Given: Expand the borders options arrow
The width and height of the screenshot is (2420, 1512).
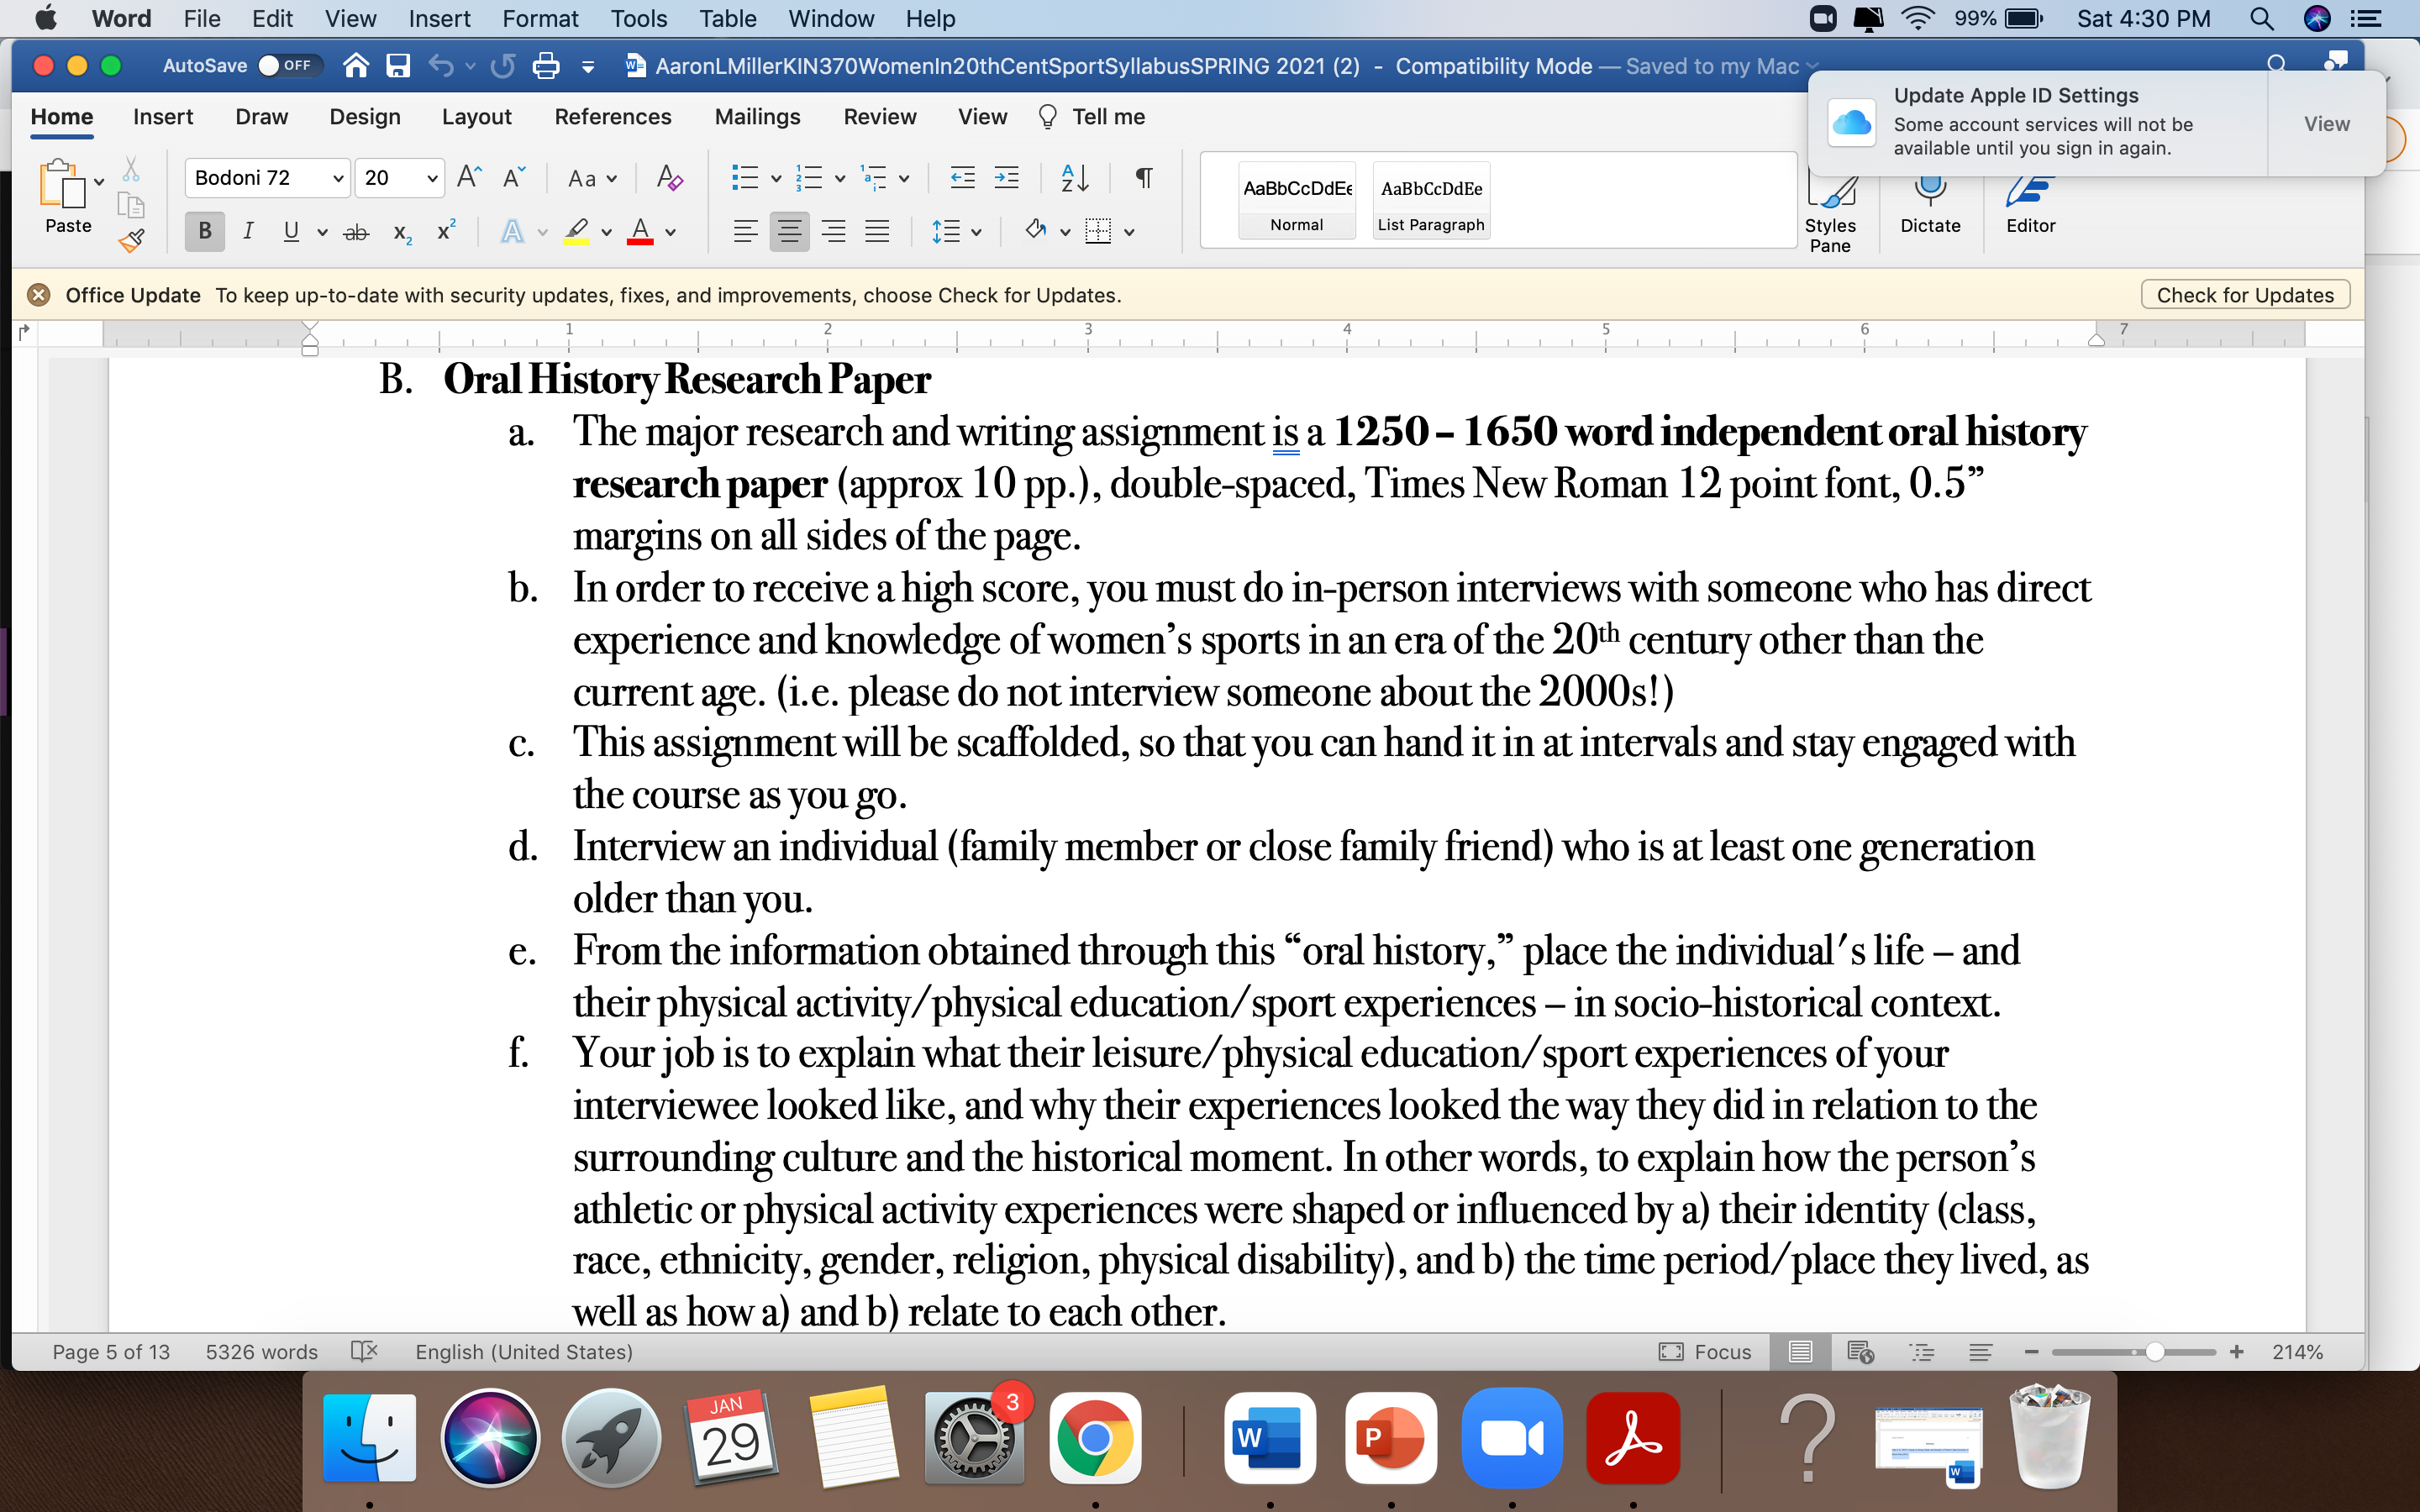Looking at the screenshot, I should click(1129, 233).
